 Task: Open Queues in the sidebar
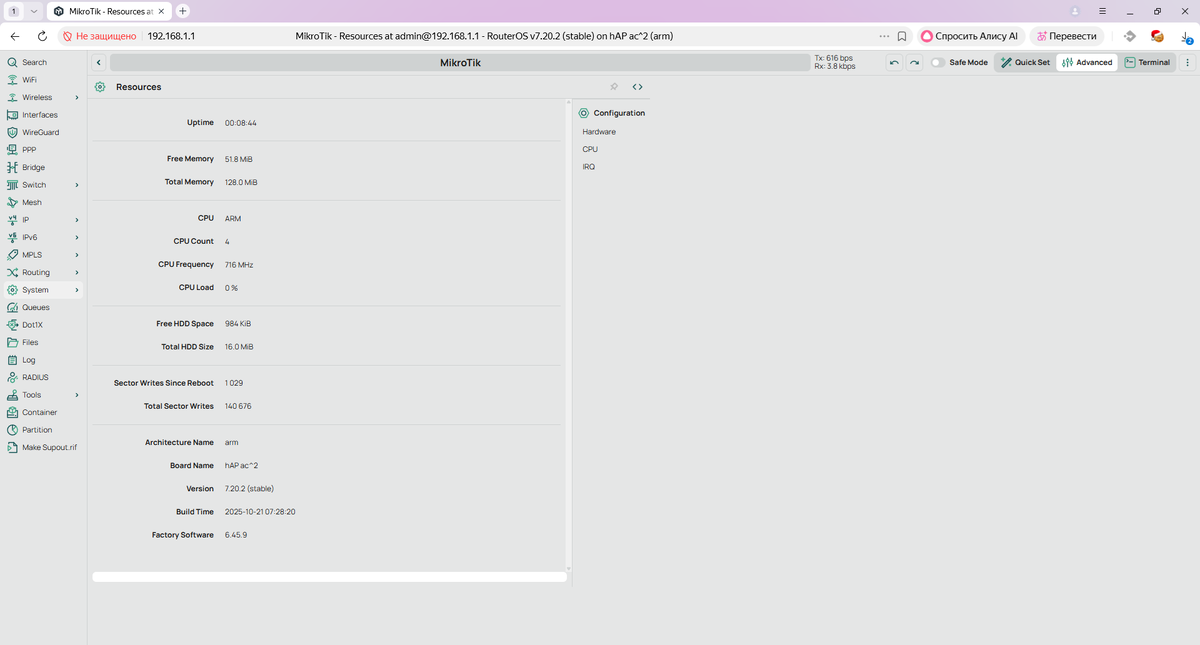(36, 307)
